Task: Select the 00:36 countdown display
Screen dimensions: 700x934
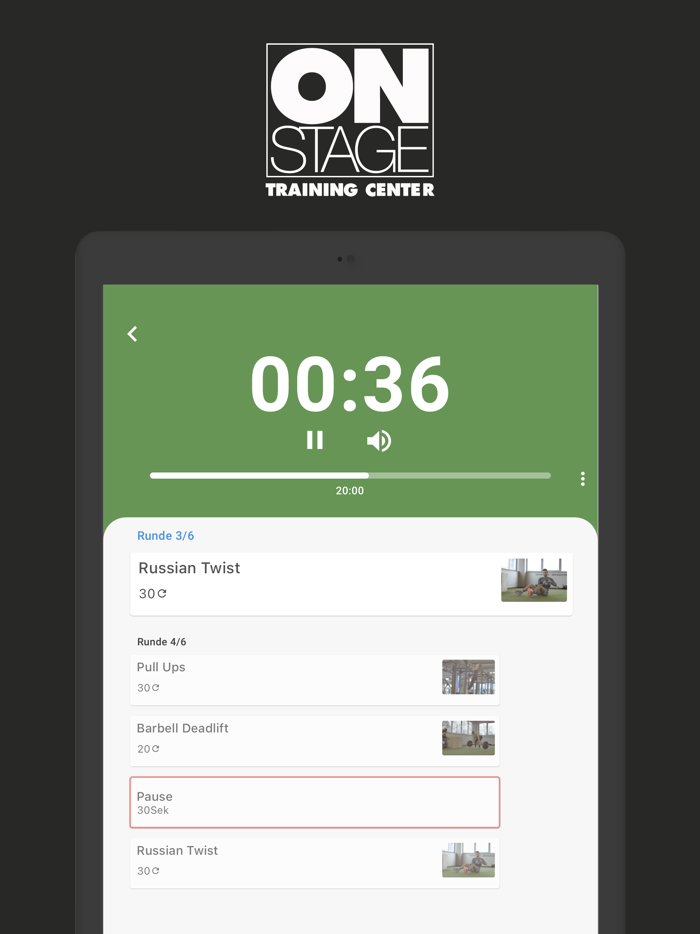Action: pyautogui.click(x=350, y=384)
